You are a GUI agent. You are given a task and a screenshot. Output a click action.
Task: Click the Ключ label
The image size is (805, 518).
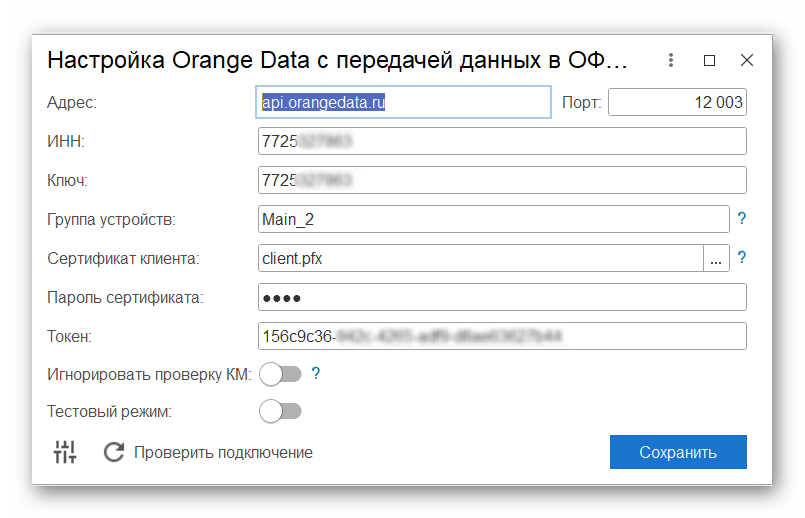pyautogui.click(x=67, y=180)
